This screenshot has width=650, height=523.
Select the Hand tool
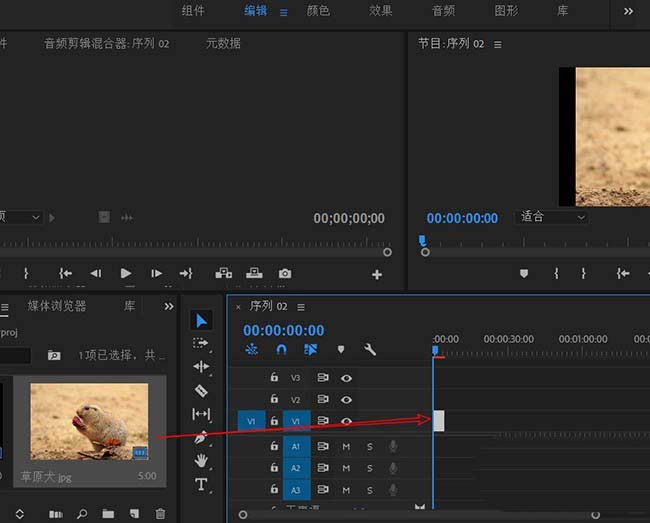(x=201, y=460)
